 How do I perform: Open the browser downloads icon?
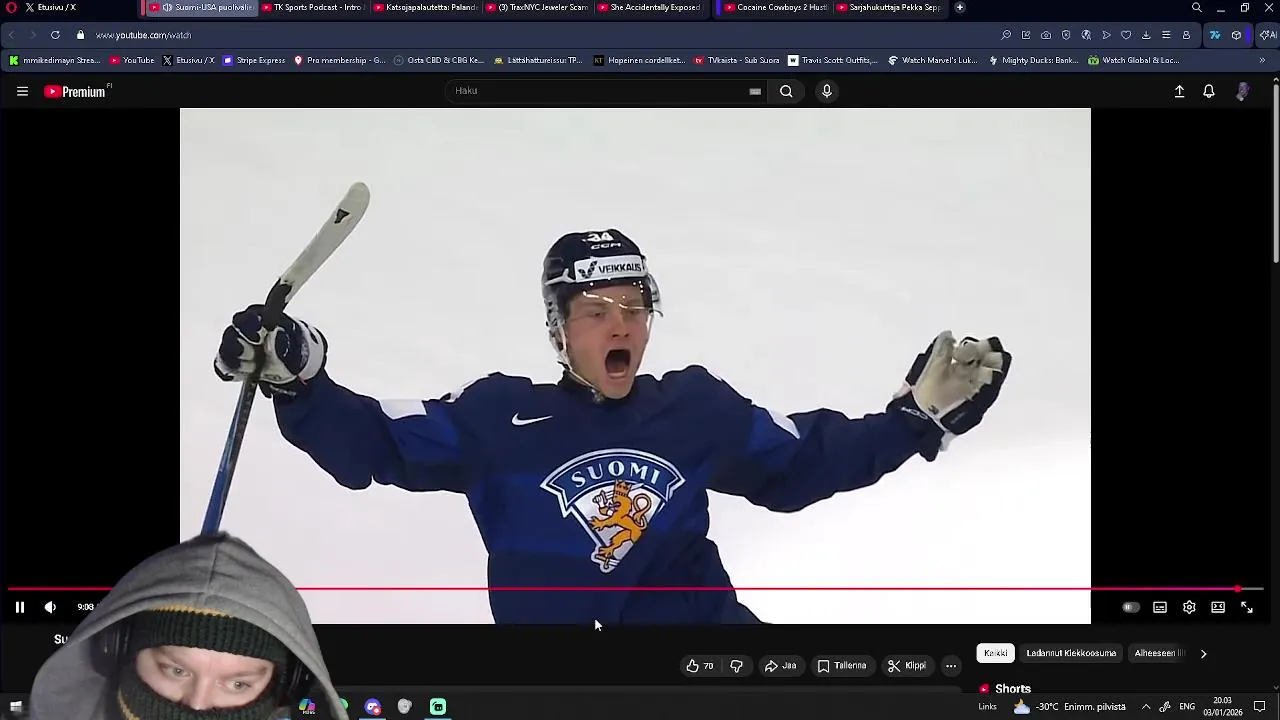point(1146,35)
